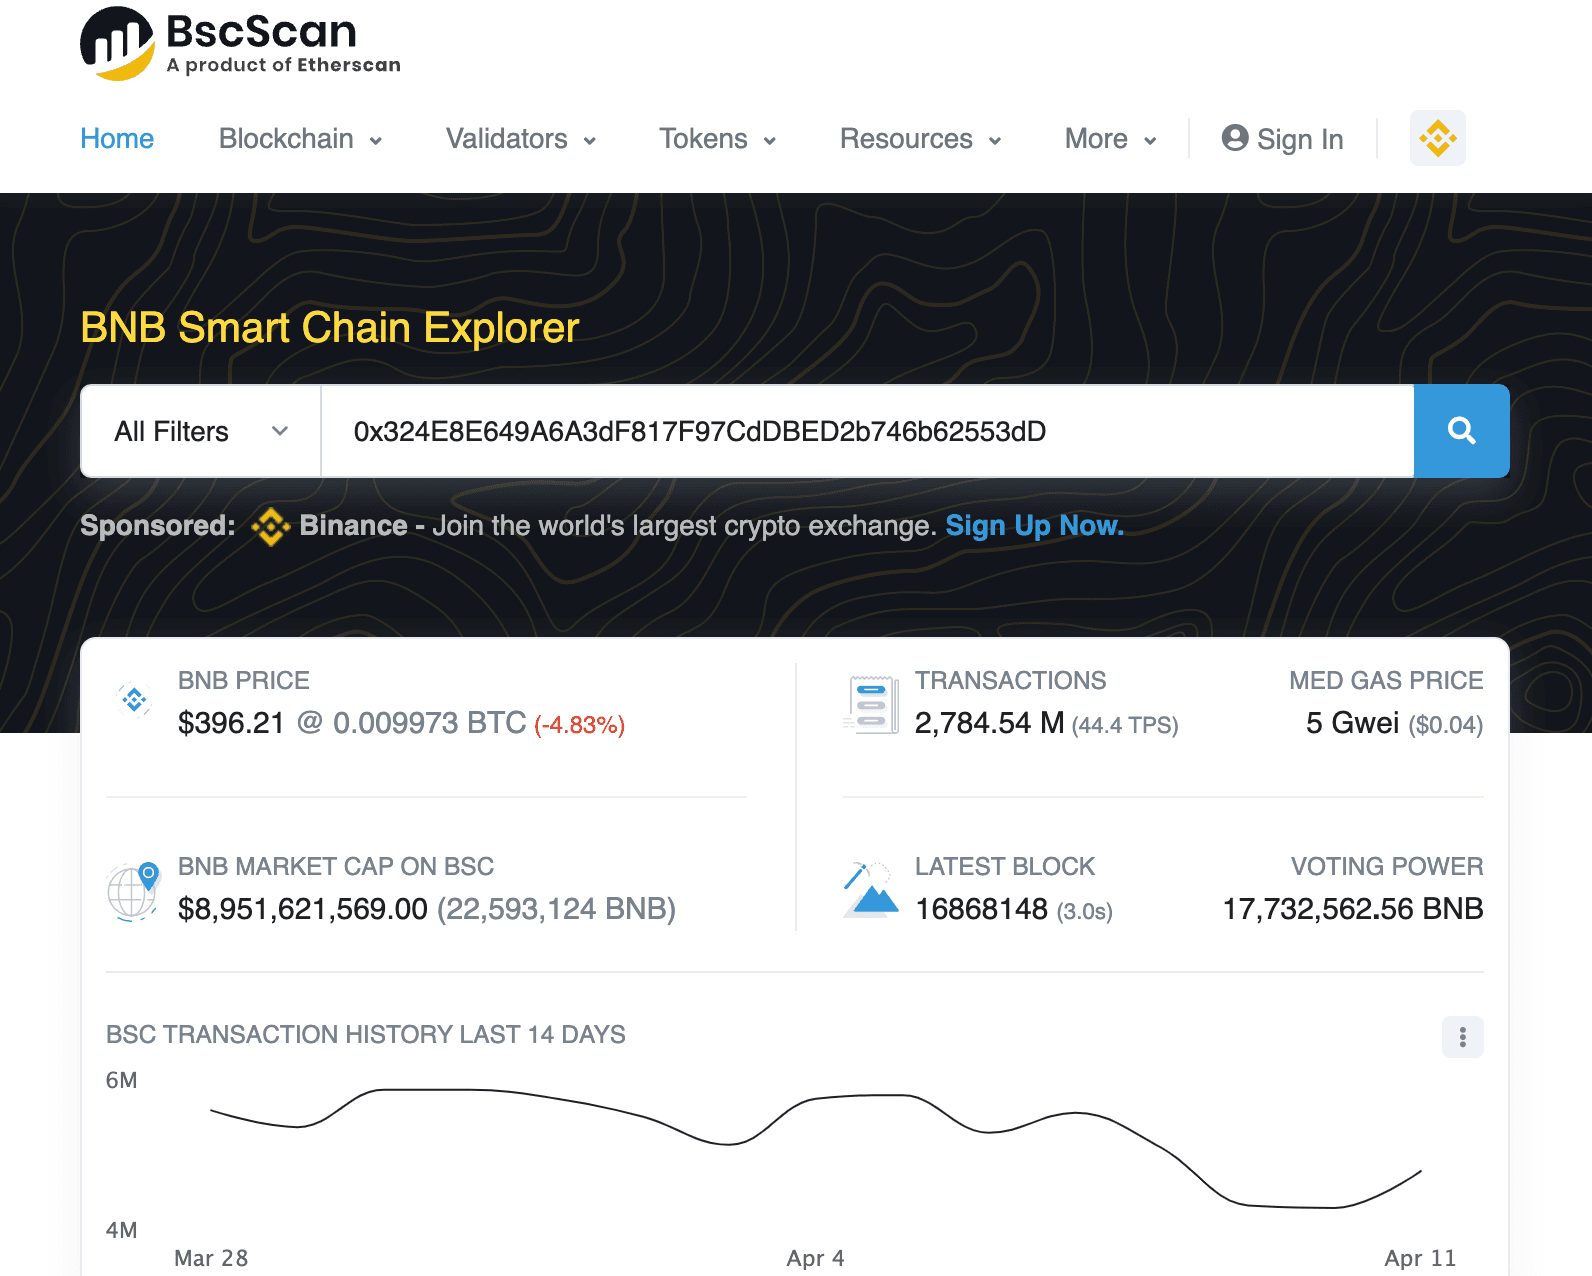Open the All Filters dropdown
Screen dimensions: 1592x1276
201,431
